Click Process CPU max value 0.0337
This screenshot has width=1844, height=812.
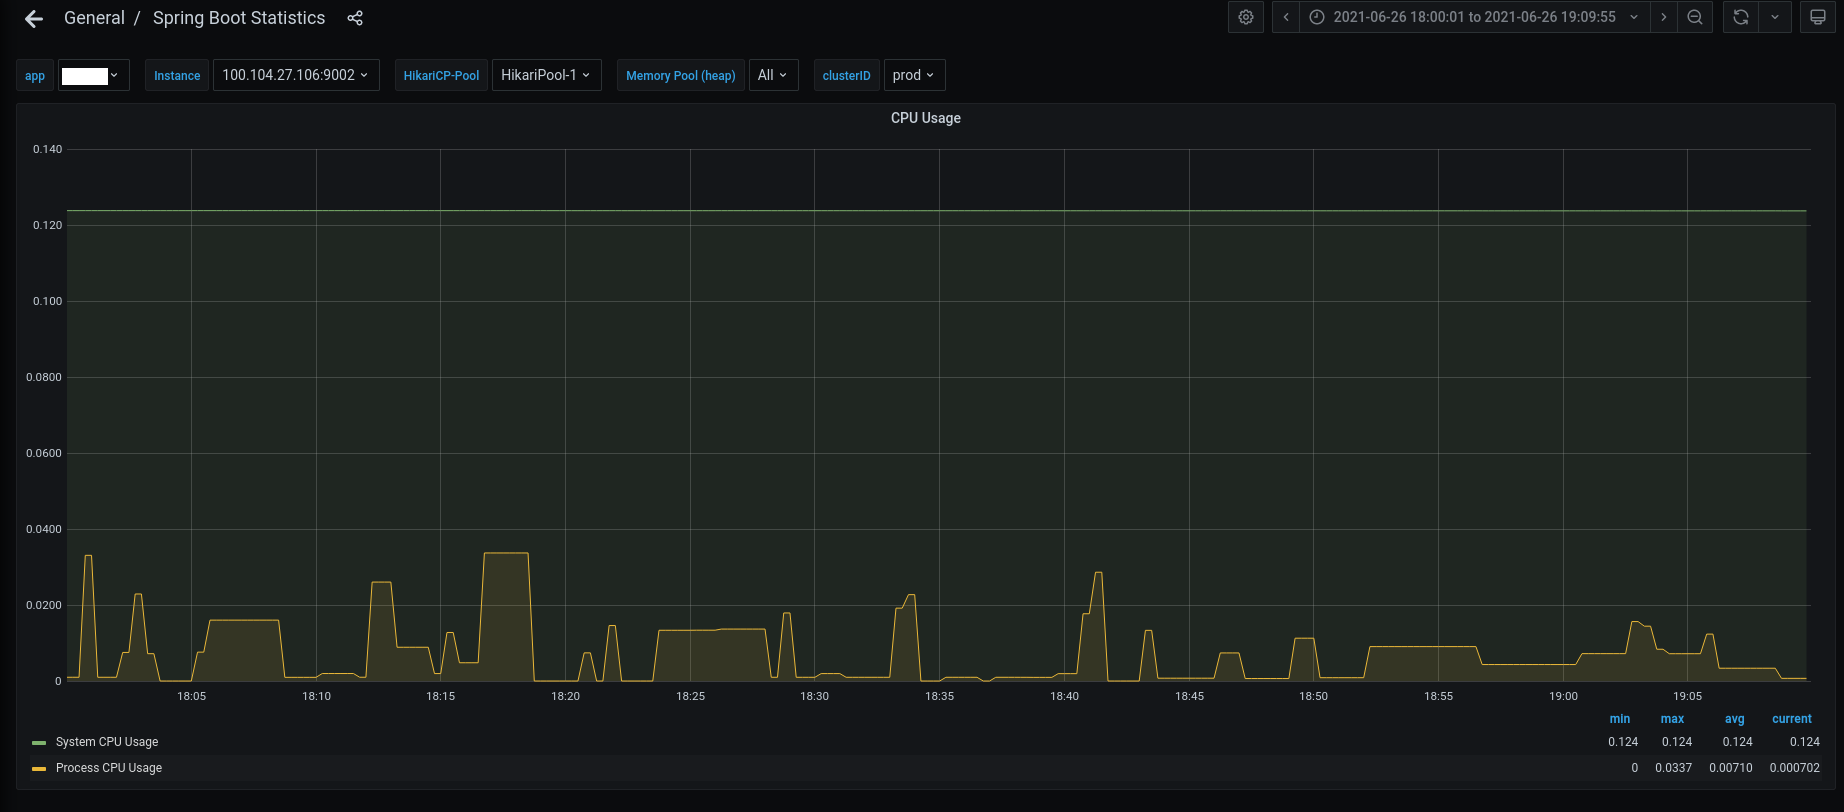tap(1674, 768)
